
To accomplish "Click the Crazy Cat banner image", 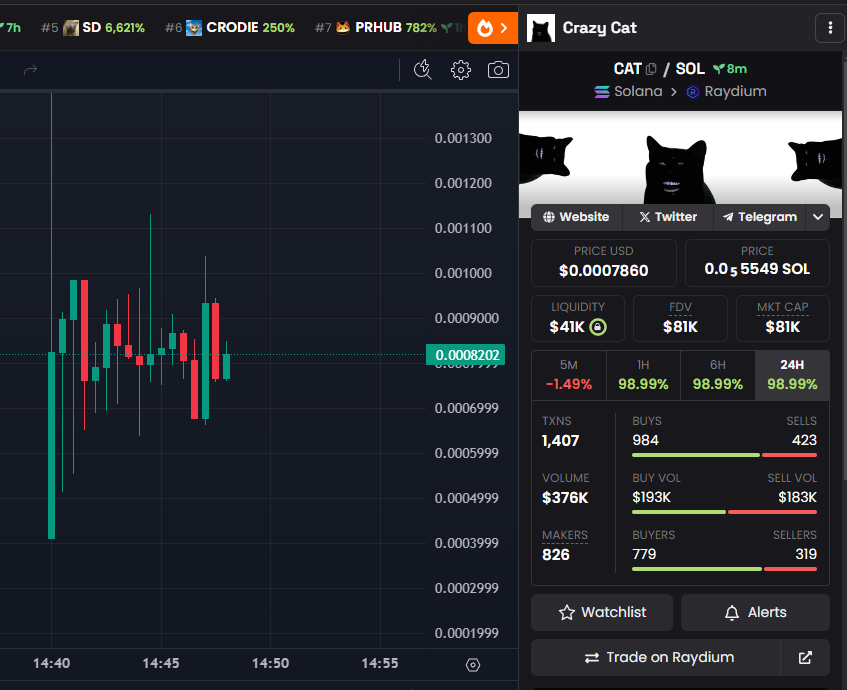I will click(680, 157).
